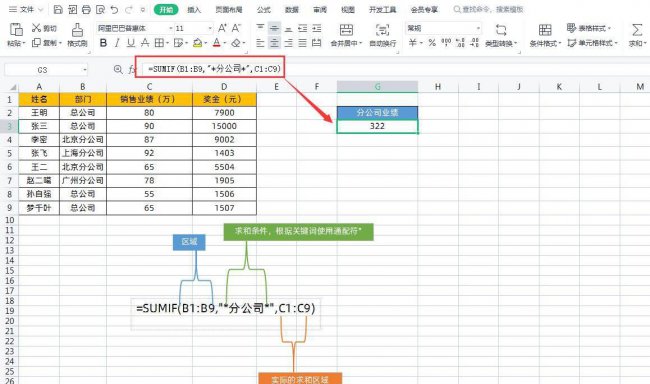Open the number format (常规) dropdown
Screen dimensions: 650x384
click(478, 28)
